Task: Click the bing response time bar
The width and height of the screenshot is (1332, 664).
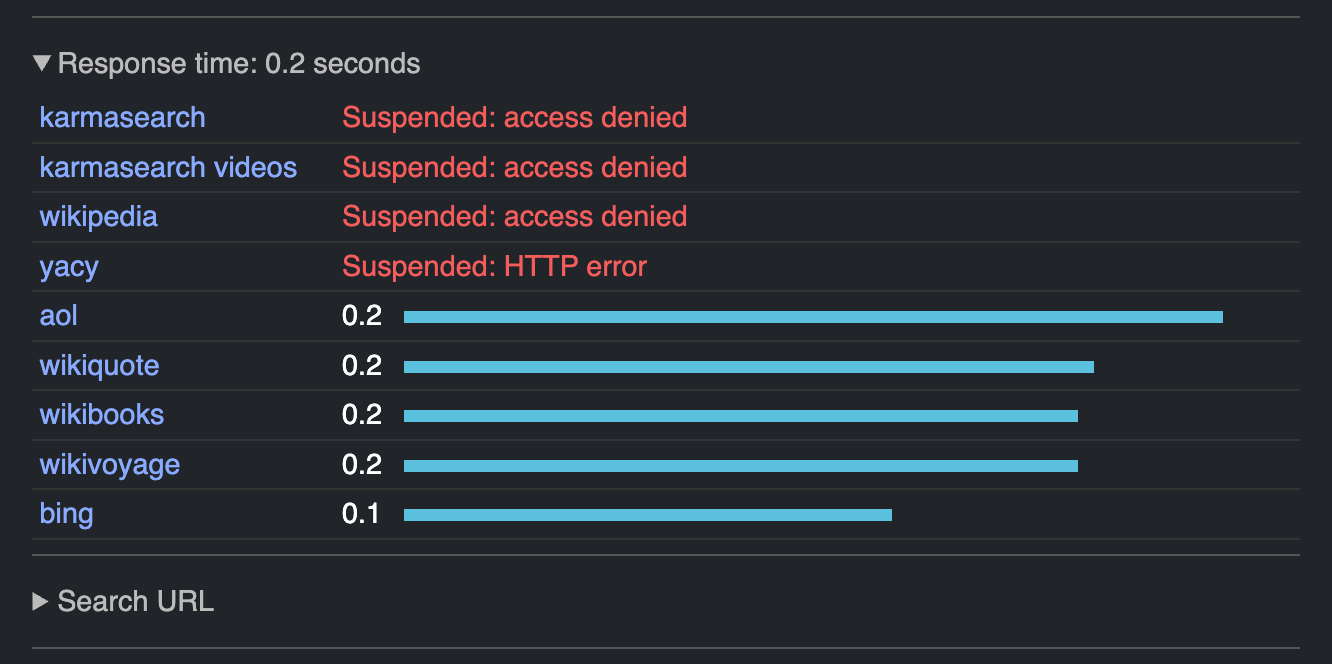Action: [647, 515]
